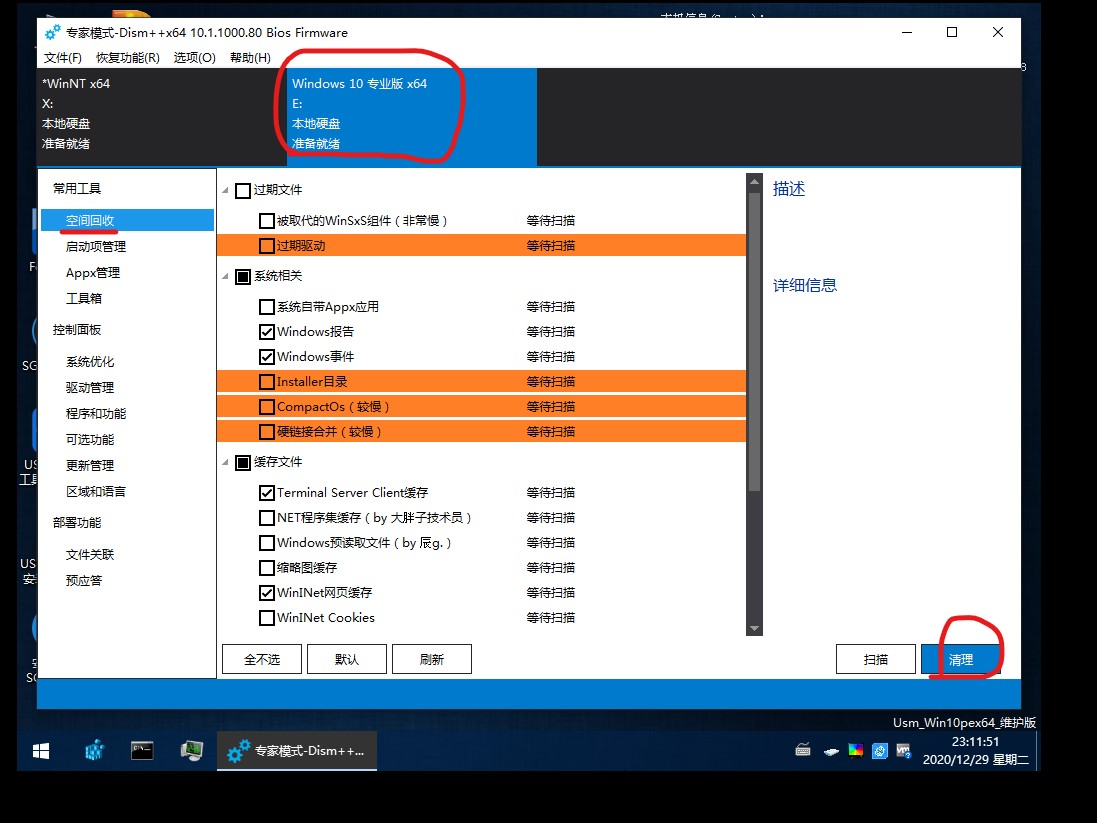Viewport: 1097px width, 823px height.
Task: Open the 恢复功能(R) menu
Action: (128, 57)
